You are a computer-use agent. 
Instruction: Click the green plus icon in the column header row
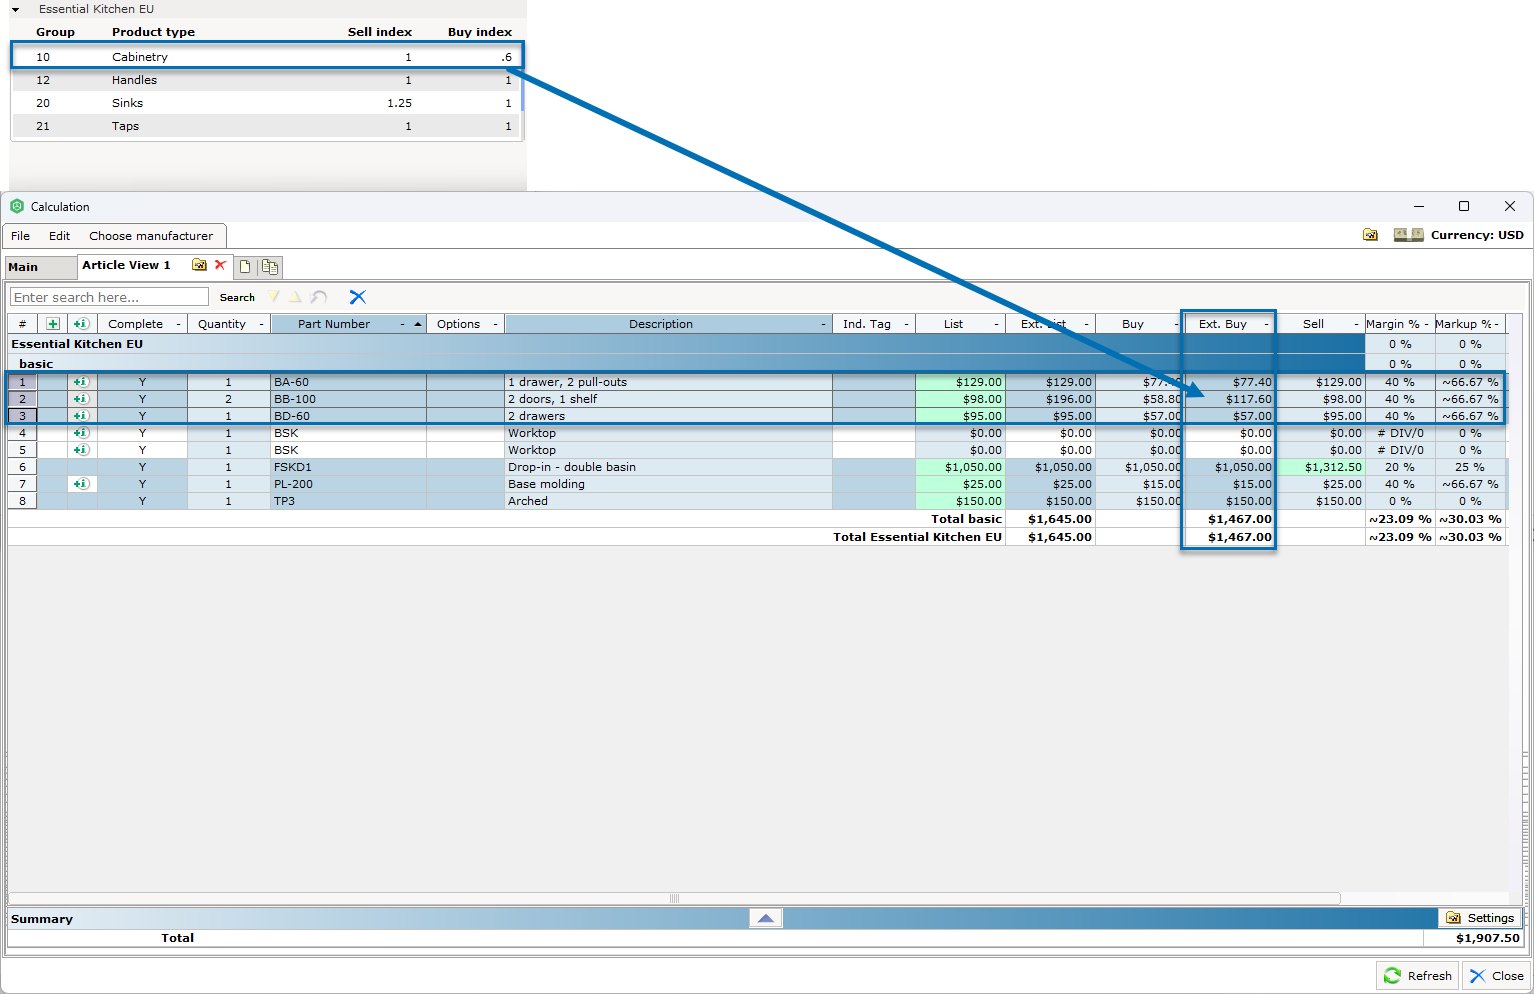click(52, 323)
